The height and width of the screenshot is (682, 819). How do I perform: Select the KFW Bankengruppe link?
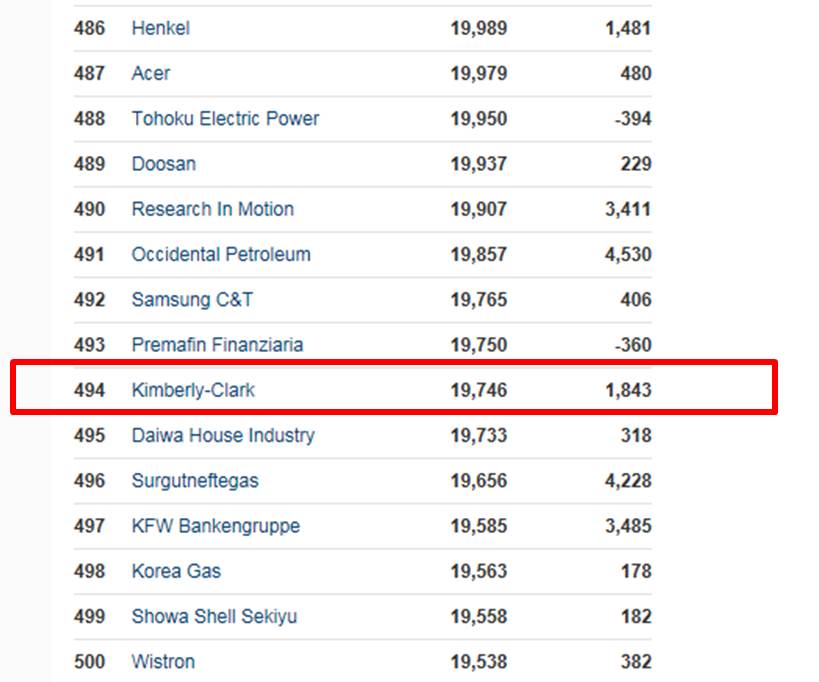coord(216,526)
